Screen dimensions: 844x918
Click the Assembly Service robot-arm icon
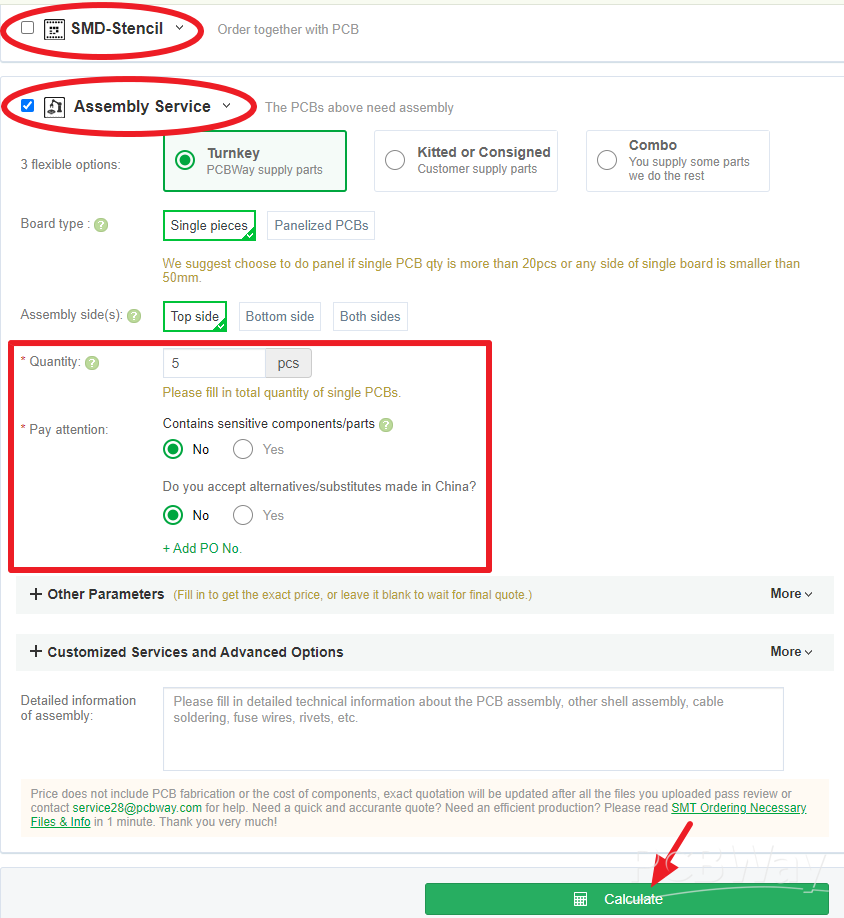pyautogui.click(x=55, y=107)
